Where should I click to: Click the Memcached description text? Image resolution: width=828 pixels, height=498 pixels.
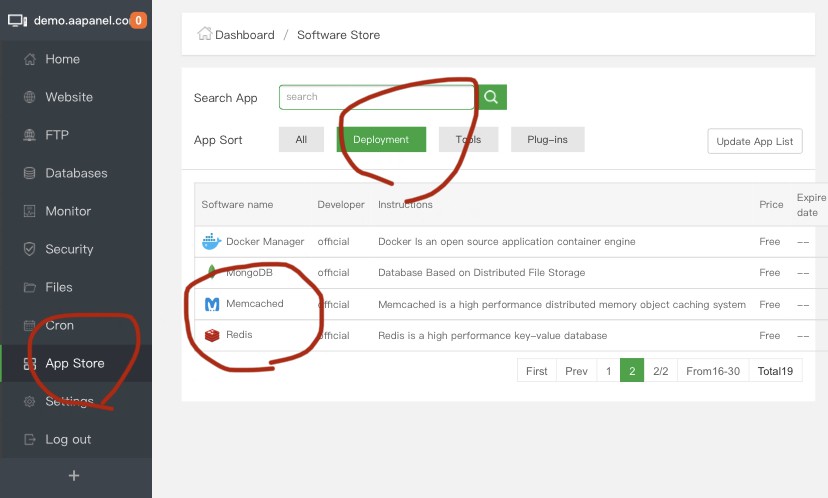[562, 304]
